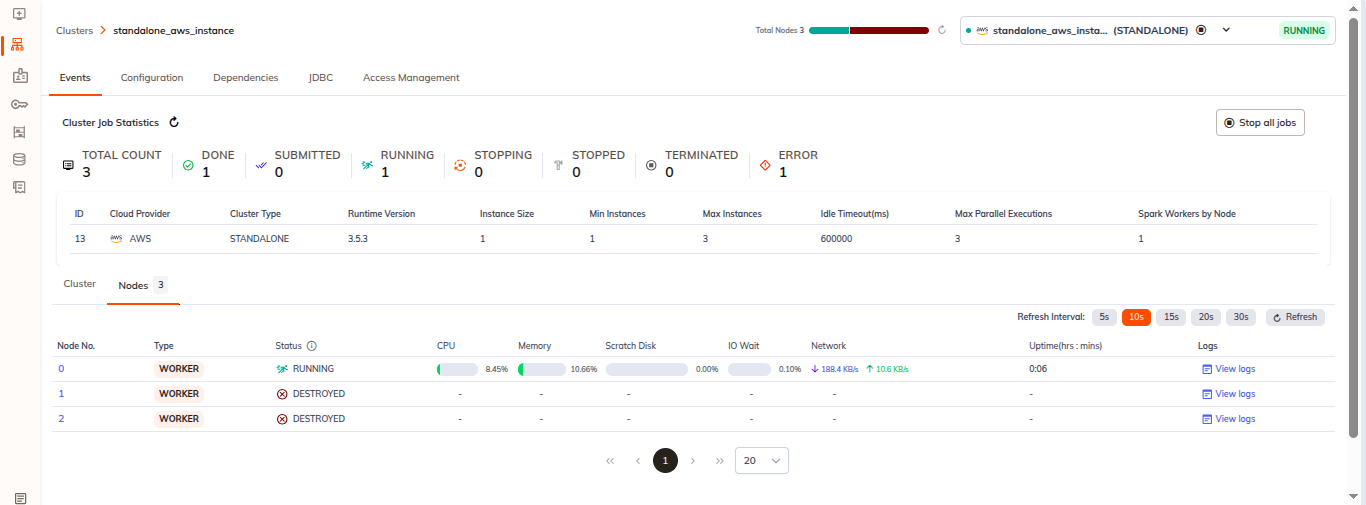Click the running status icon for node 0
Image resolution: width=1366 pixels, height=505 pixels.
coord(282,369)
